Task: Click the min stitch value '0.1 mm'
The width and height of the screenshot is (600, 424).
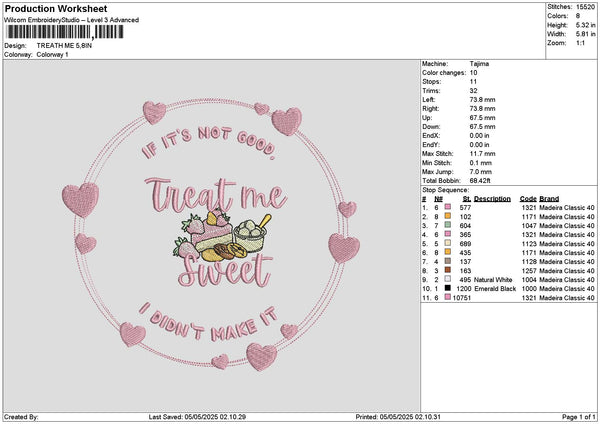Action: 481,163
